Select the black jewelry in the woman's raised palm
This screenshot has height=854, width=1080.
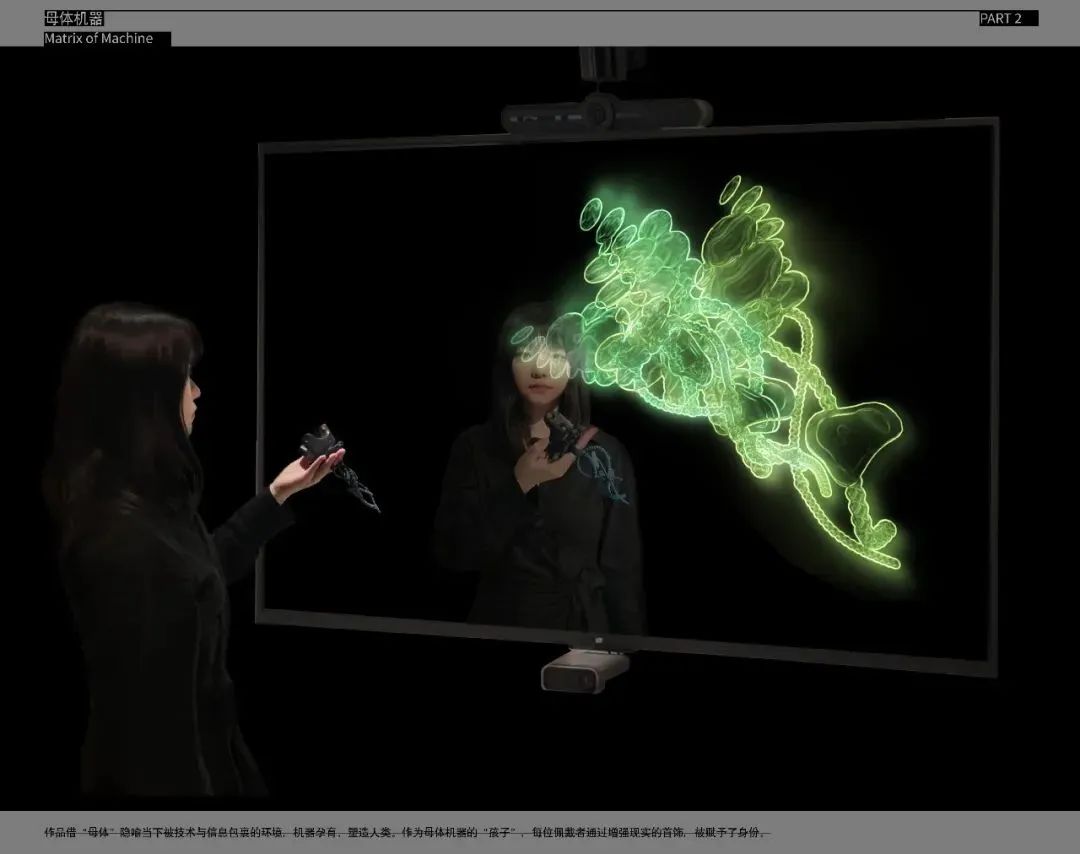pos(322,443)
